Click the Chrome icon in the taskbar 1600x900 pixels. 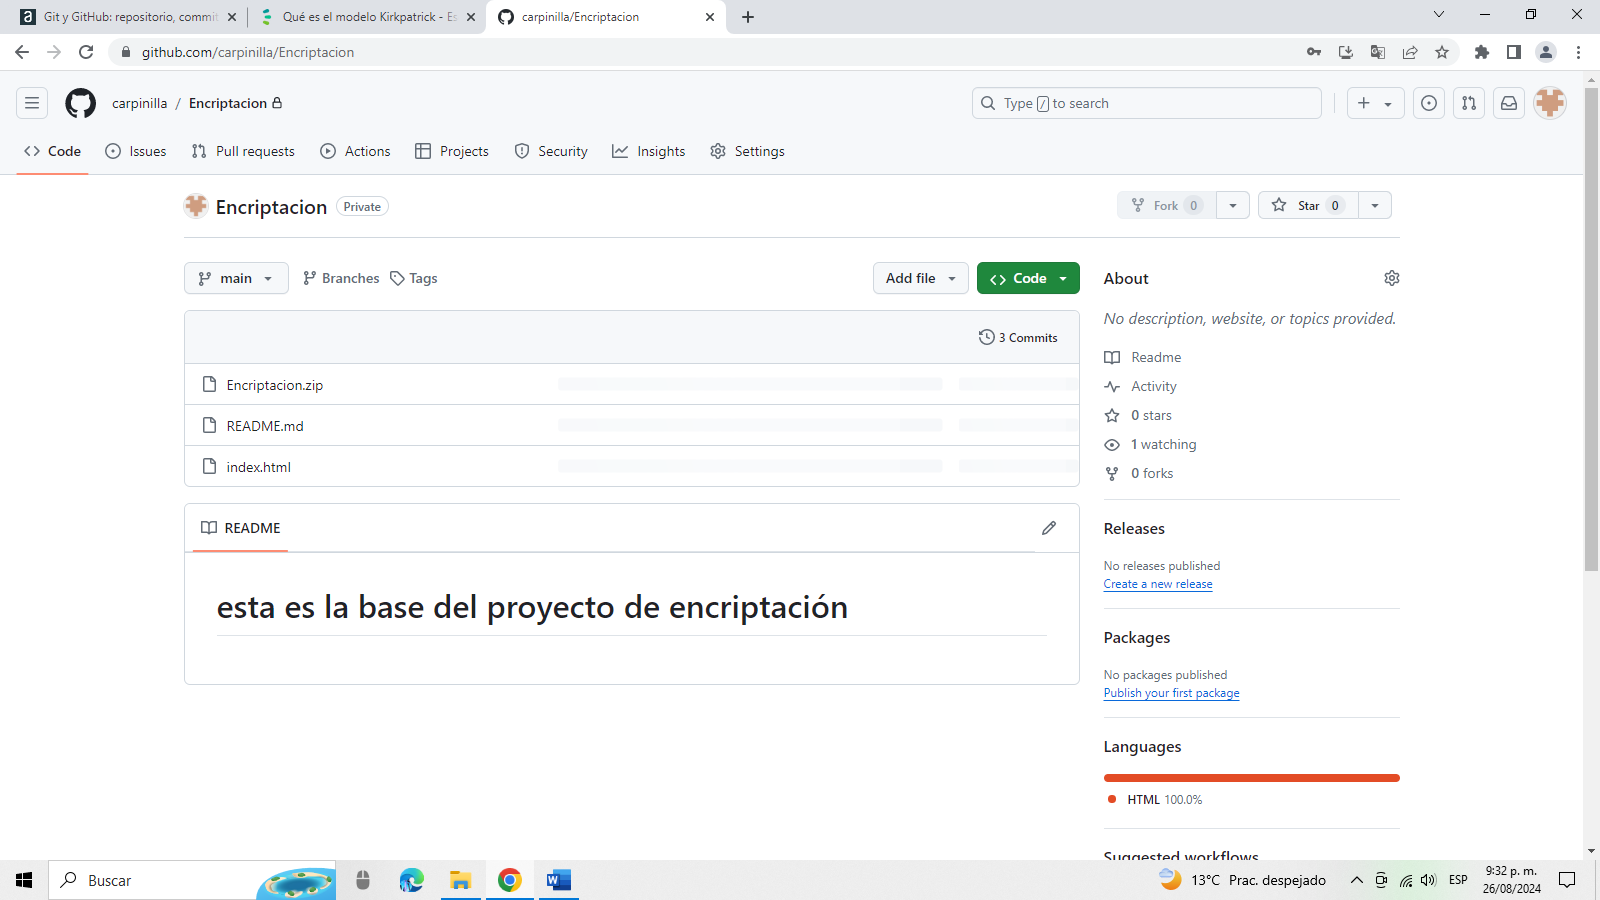point(509,880)
